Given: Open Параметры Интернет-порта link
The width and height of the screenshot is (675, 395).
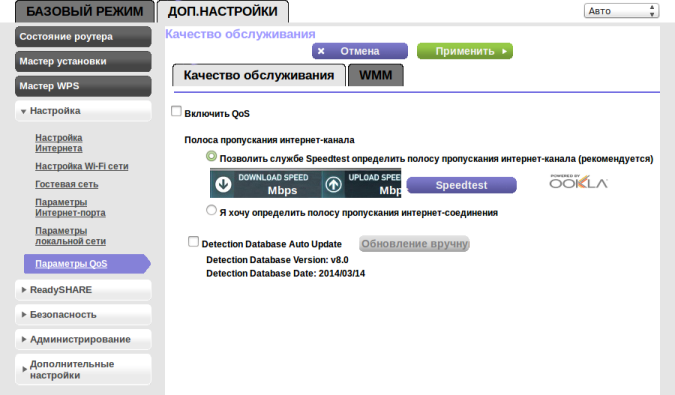Looking at the screenshot, I should click(70, 207).
